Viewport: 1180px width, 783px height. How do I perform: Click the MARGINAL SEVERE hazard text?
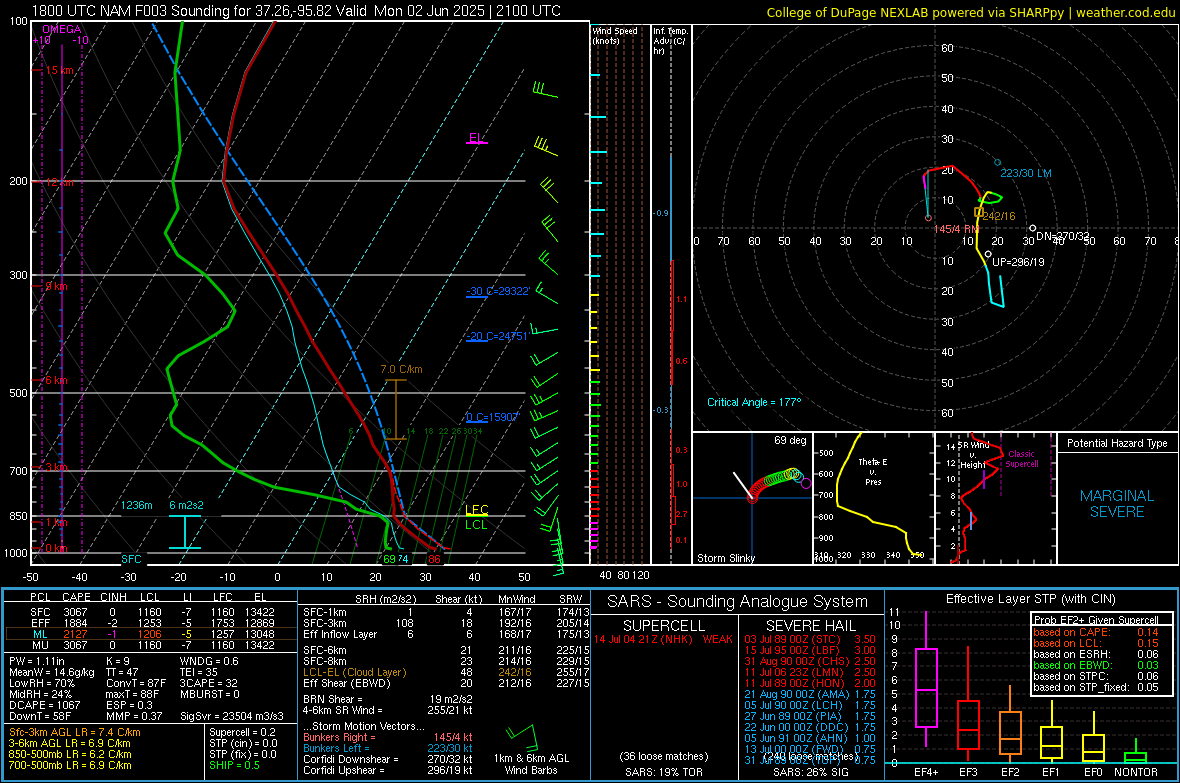click(1117, 504)
